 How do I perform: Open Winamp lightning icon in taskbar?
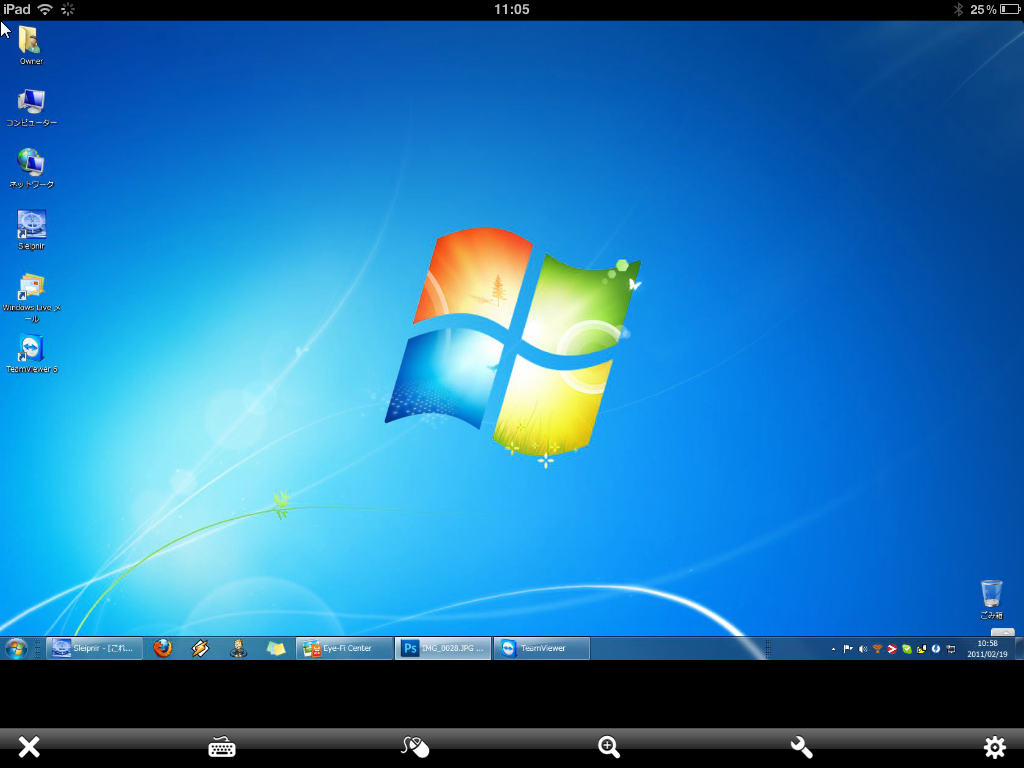coord(200,648)
